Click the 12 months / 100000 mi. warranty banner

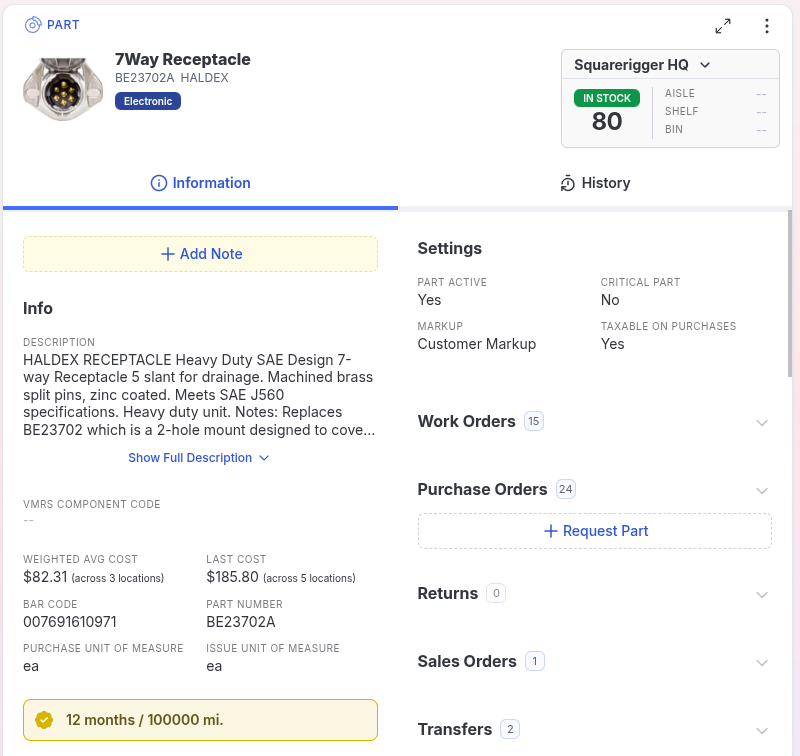[x=201, y=720]
